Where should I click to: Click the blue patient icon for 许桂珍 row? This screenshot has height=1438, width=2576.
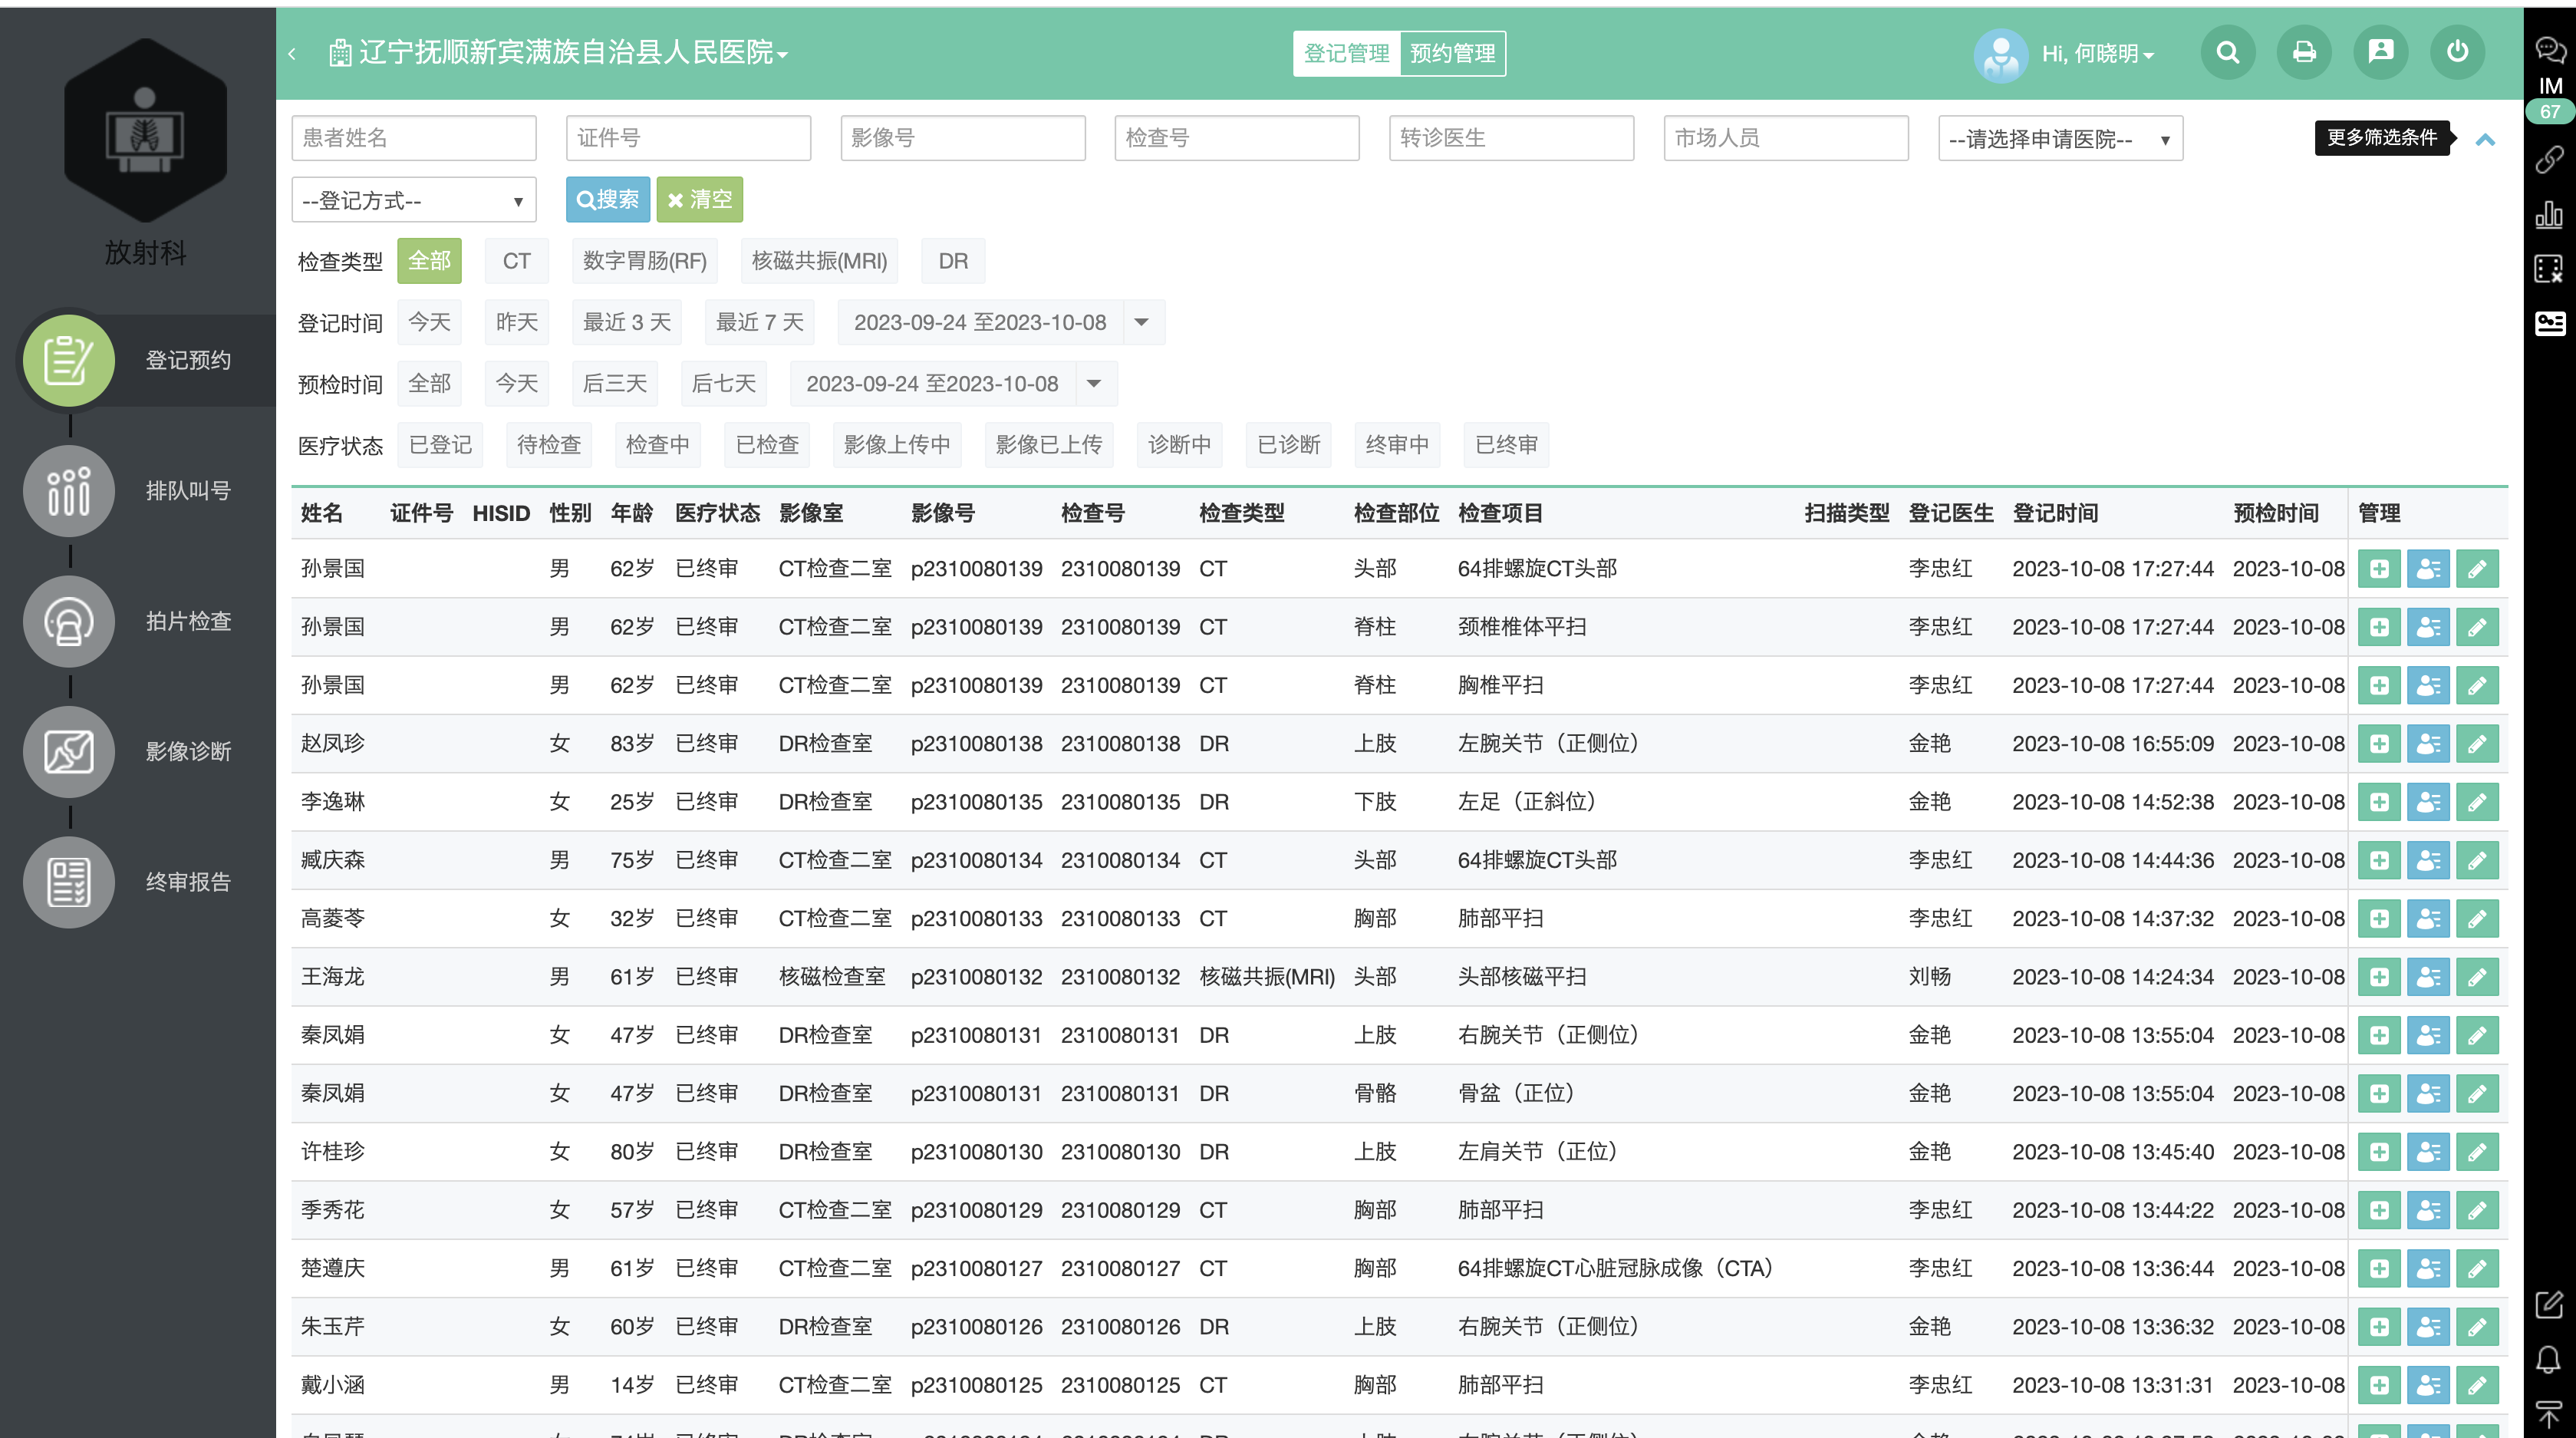[2428, 1152]
